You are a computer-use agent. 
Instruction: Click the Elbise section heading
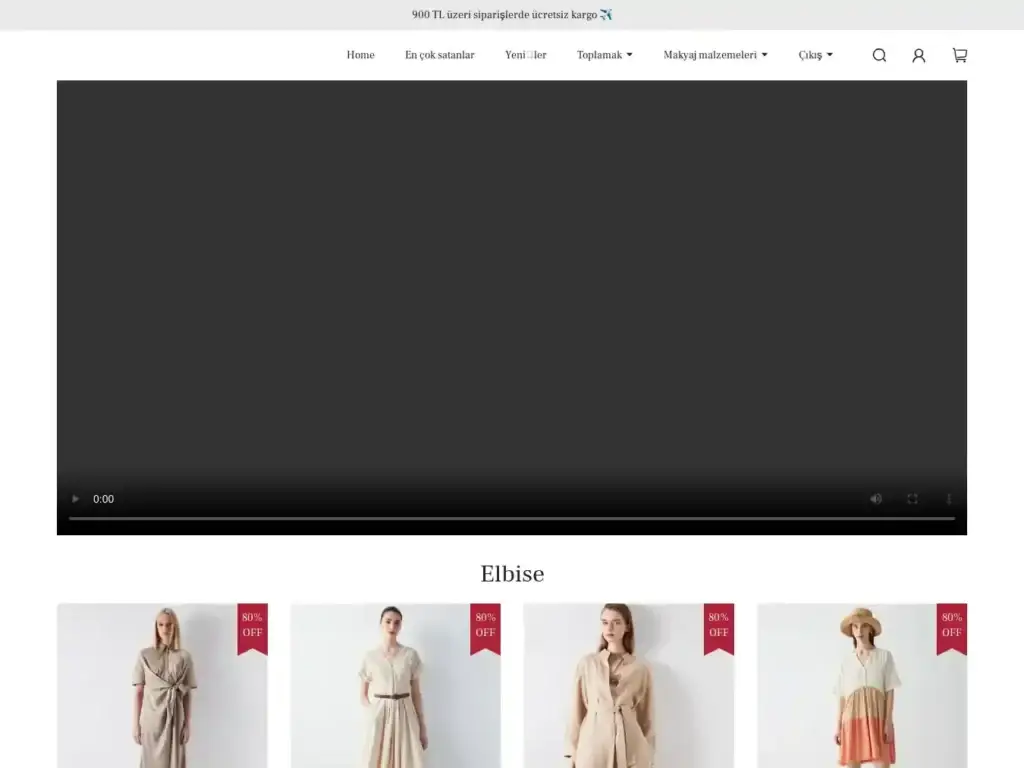tap(511, 574)
